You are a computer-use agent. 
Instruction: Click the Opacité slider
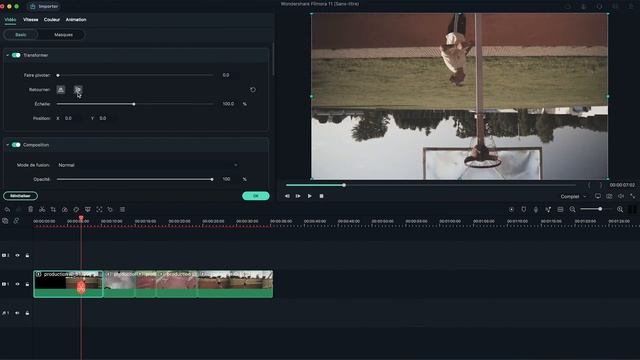[x=135, y=179]
